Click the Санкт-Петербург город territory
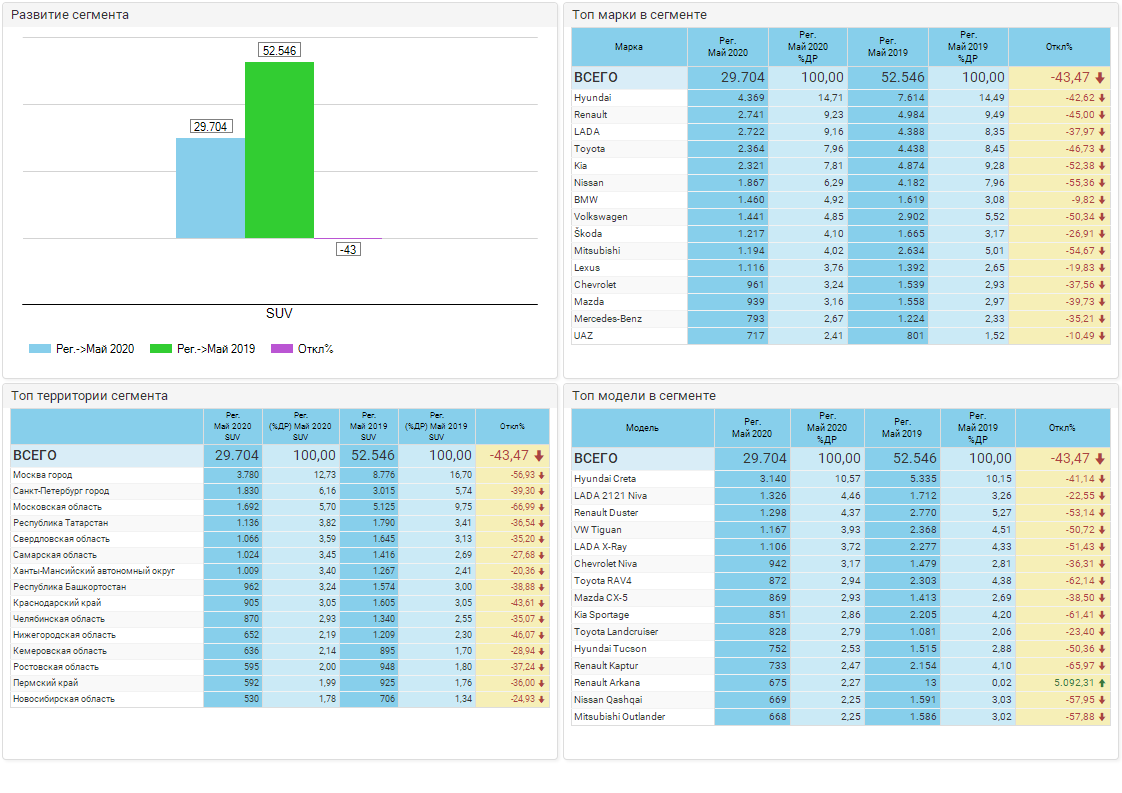 61,491
